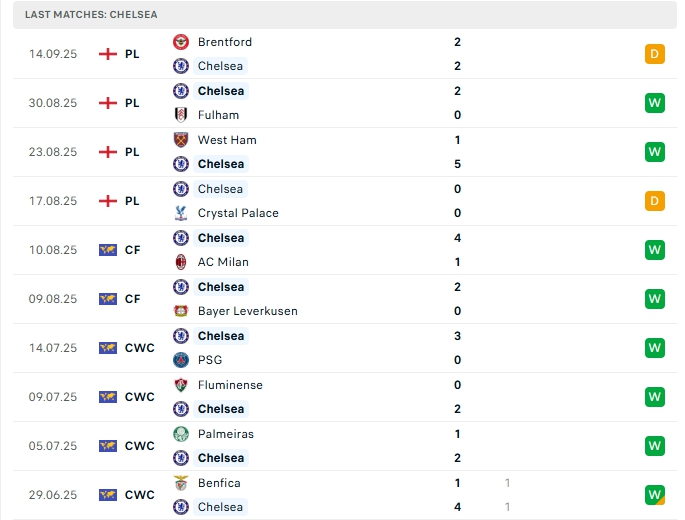Click the Benfica club crest icon
Image resolution: width=685 pixels, height=520 pixels.
pos(181,483)
